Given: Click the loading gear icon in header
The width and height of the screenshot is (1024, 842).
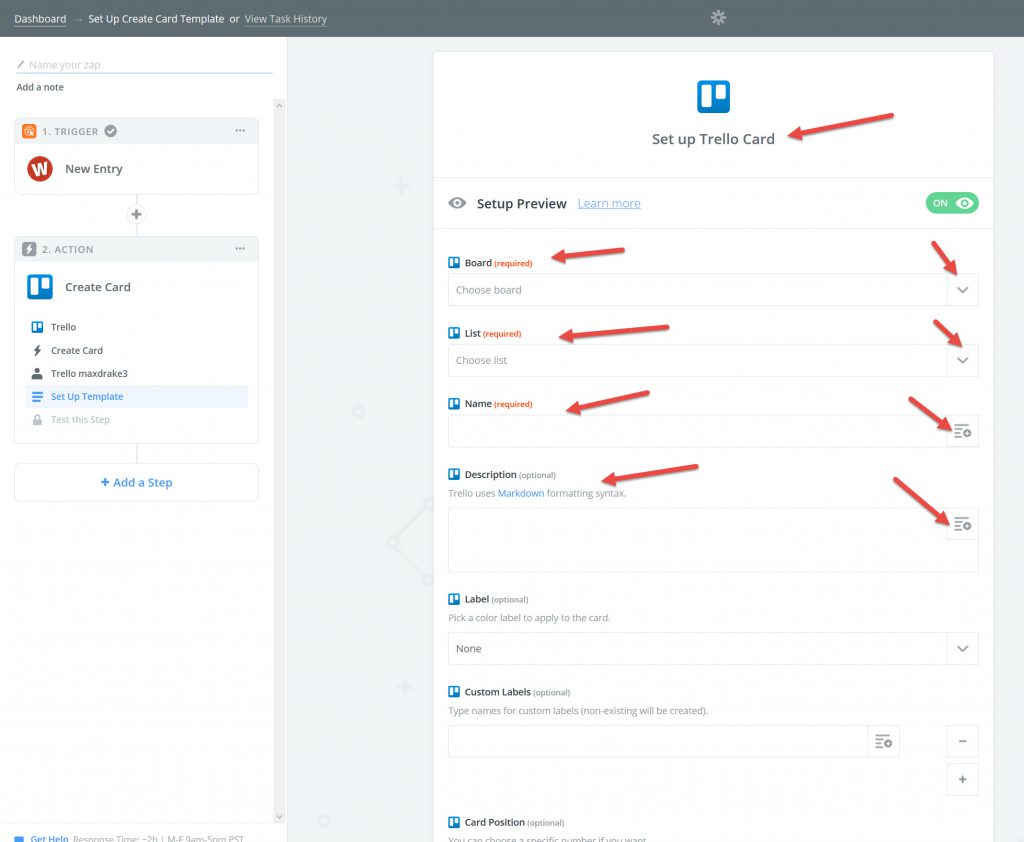Looking at the screenshot, I should 717,18.
